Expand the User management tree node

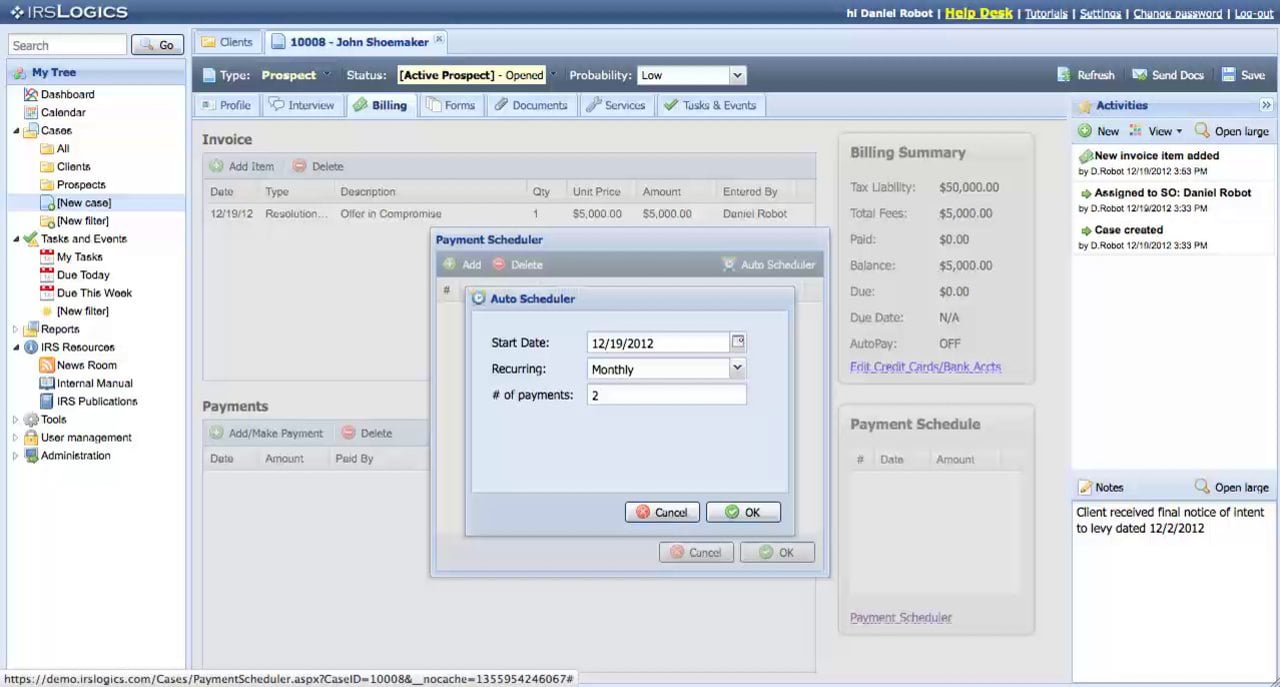tap(15, 437)
